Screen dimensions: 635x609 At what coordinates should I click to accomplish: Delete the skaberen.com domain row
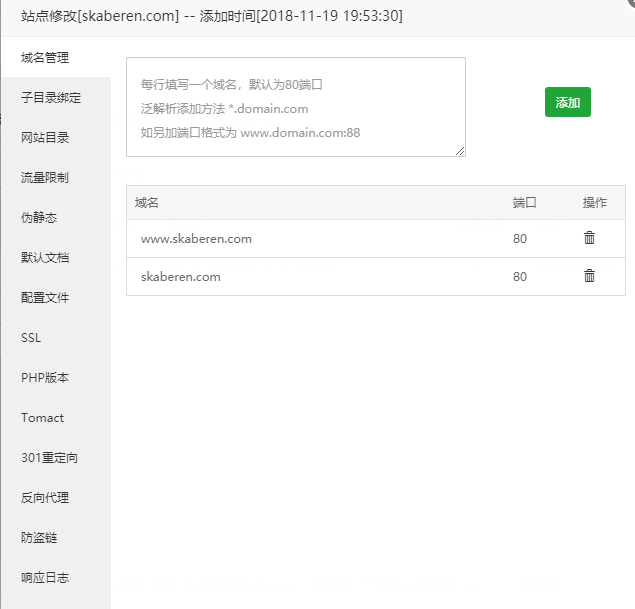[589, 276]
